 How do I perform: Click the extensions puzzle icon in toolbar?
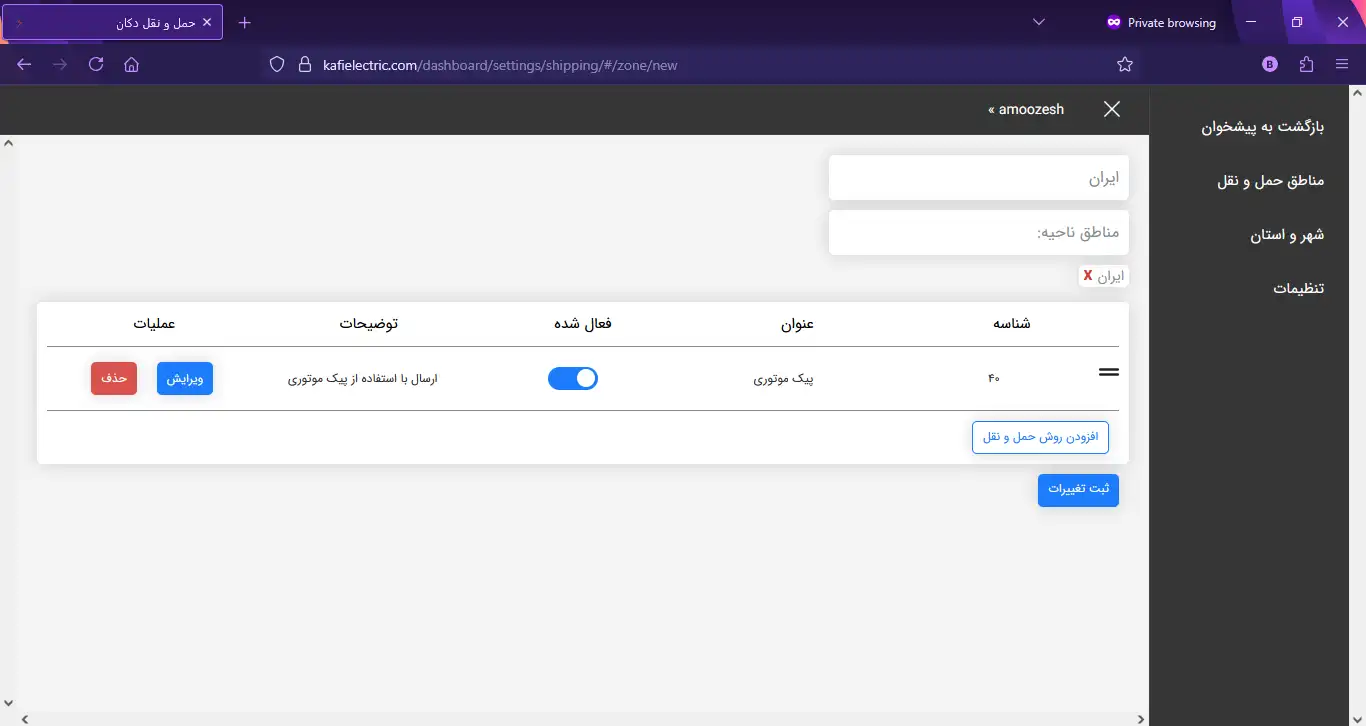pyautogui.click(x=1306, y=64)
